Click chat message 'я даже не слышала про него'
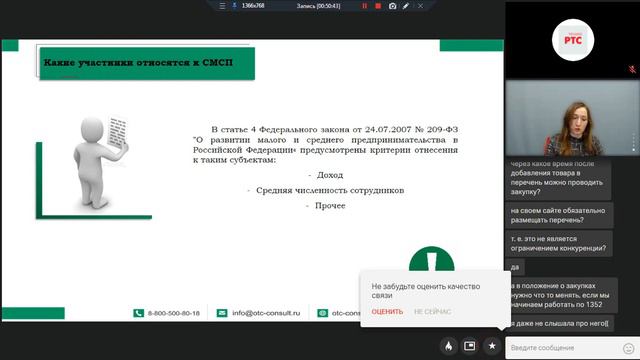 click(x=560, y=323)
